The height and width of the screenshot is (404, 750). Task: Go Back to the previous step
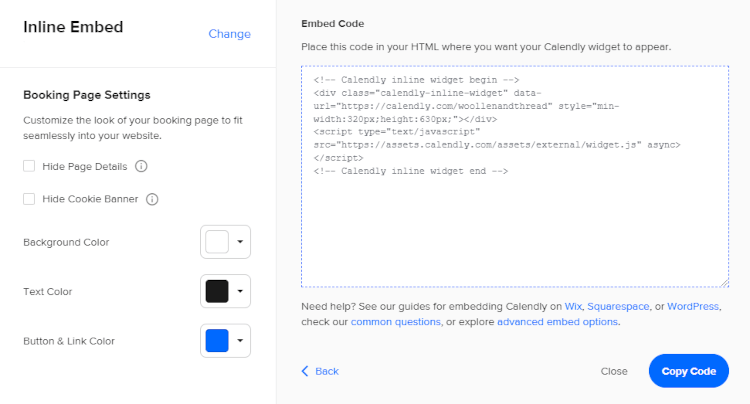pyautogui.click(x=320, y=371)
